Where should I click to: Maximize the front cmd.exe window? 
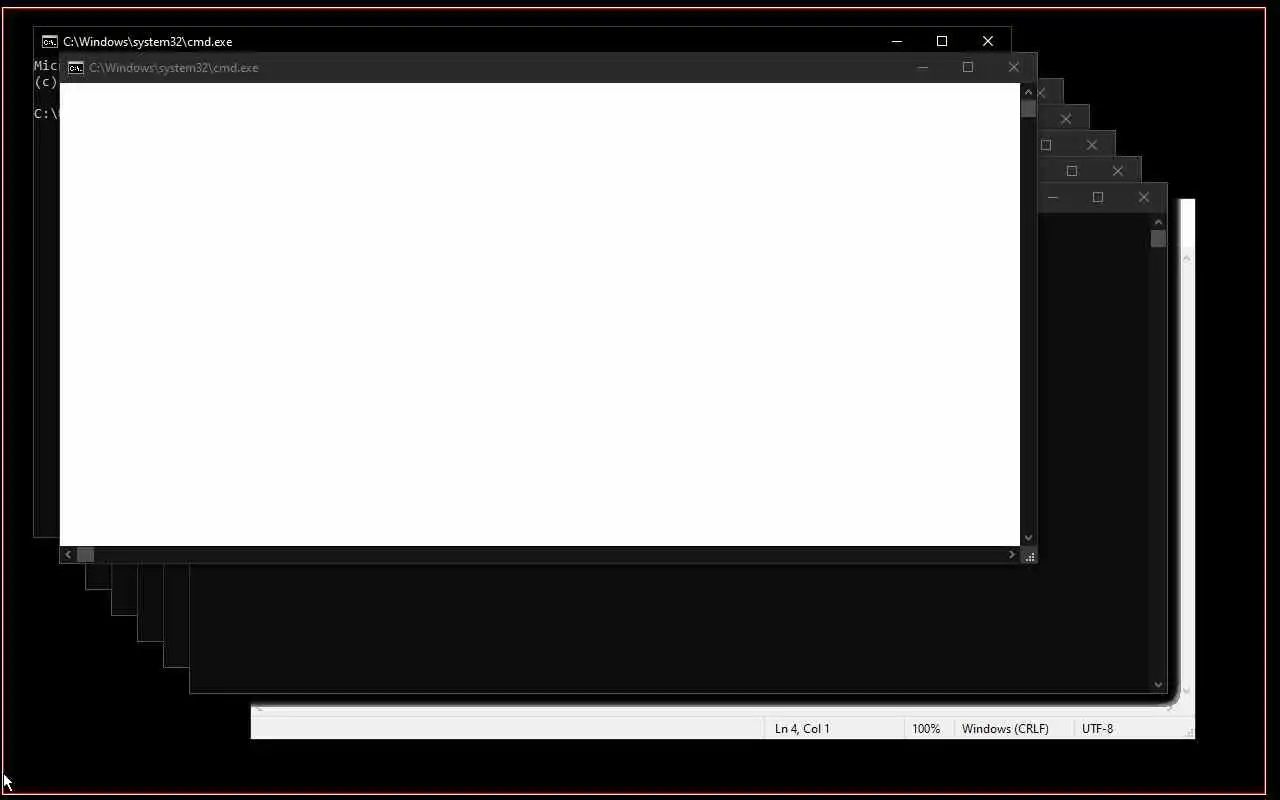pos(967,68)
